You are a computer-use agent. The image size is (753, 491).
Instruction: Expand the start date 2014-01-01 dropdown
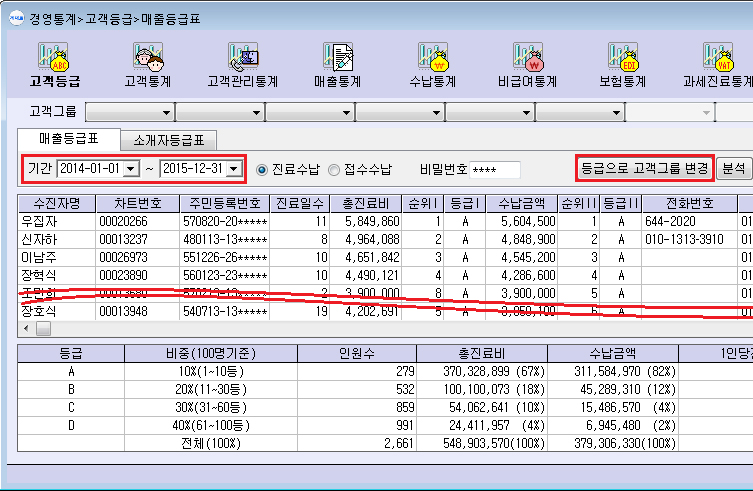[131, 170]
